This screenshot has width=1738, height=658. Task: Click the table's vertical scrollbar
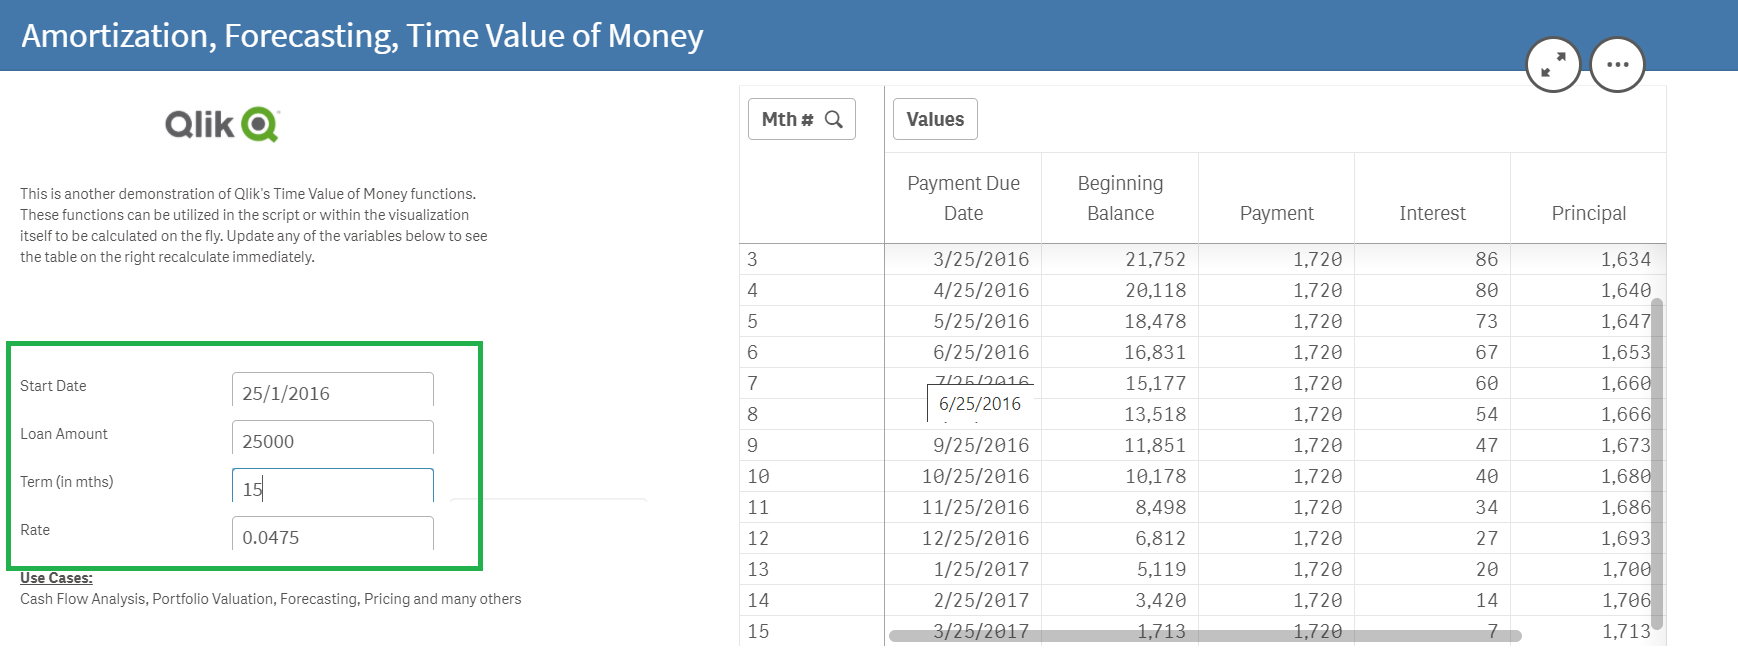(1657, 460)
